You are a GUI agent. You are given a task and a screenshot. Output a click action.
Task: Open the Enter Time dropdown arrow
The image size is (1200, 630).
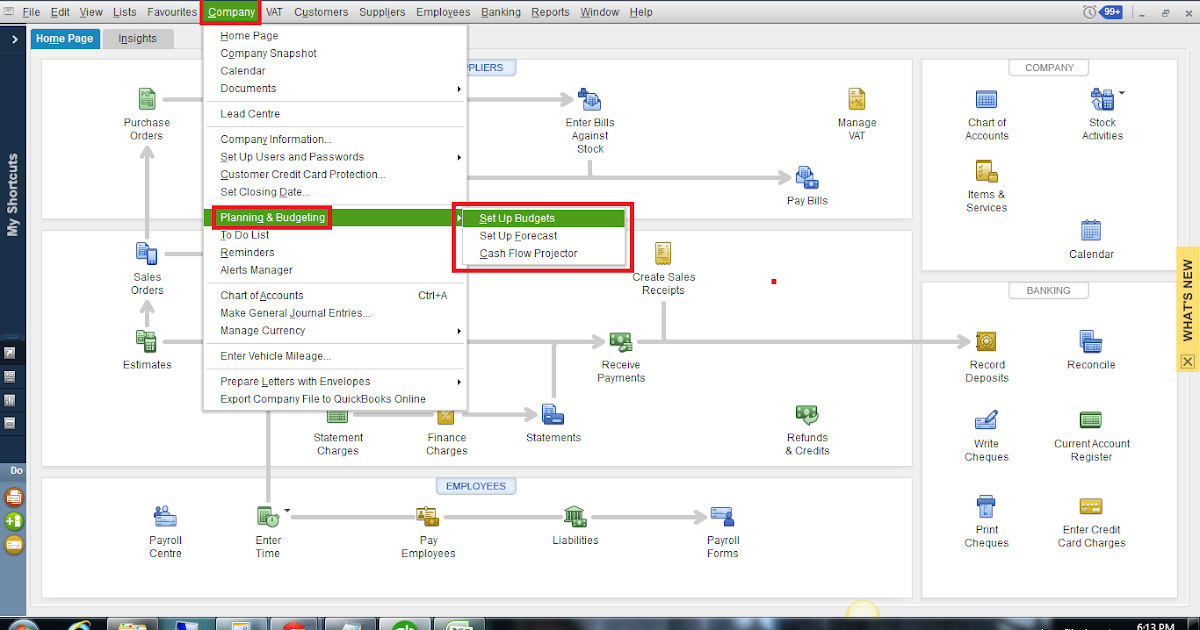tap(286, 511)
